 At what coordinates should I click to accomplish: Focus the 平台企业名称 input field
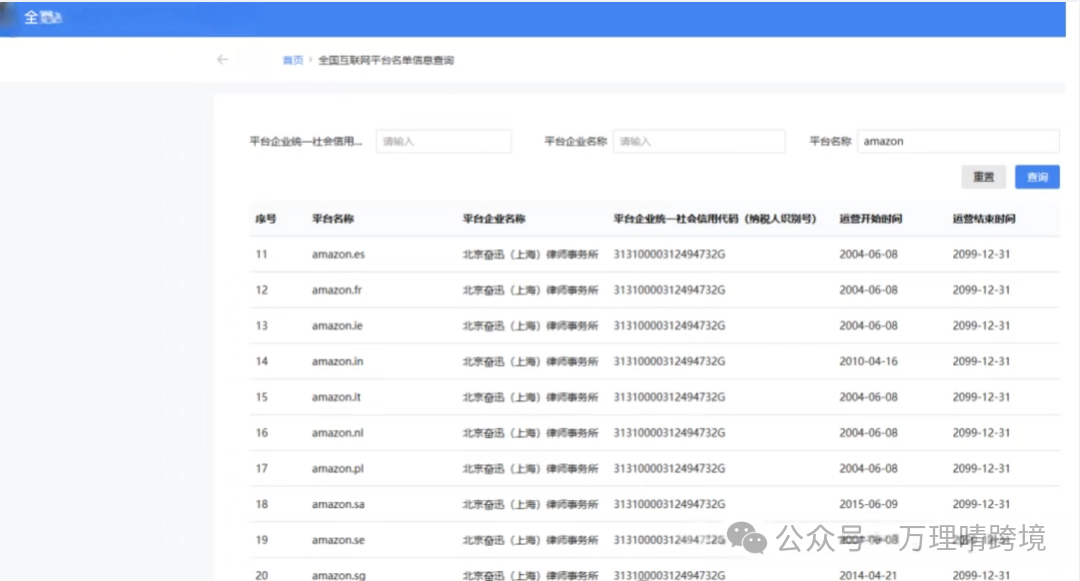click(699, 141)
